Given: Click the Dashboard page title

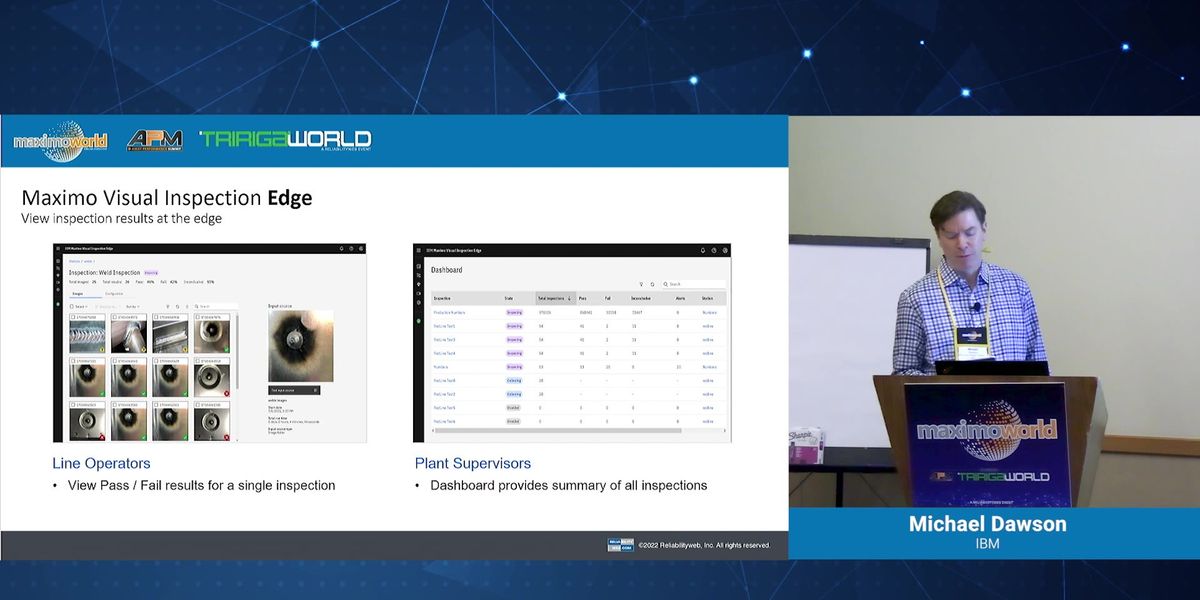Looking at the screenshot, I should click(447, 270).
